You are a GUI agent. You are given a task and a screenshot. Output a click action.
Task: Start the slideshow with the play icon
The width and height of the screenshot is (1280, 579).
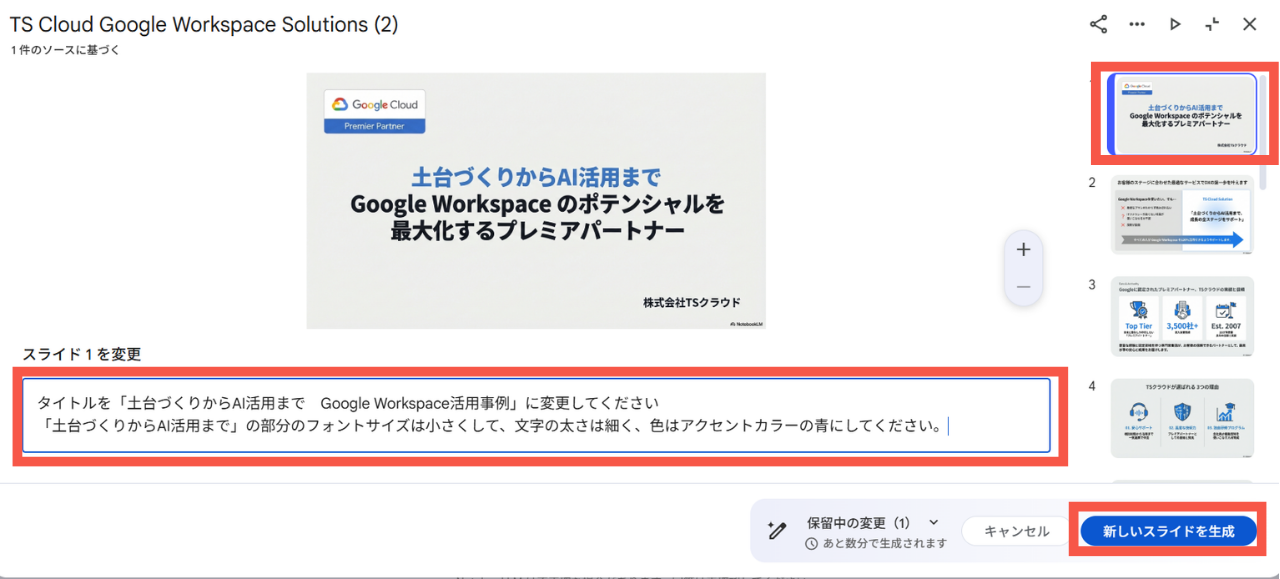[1175, 24]
